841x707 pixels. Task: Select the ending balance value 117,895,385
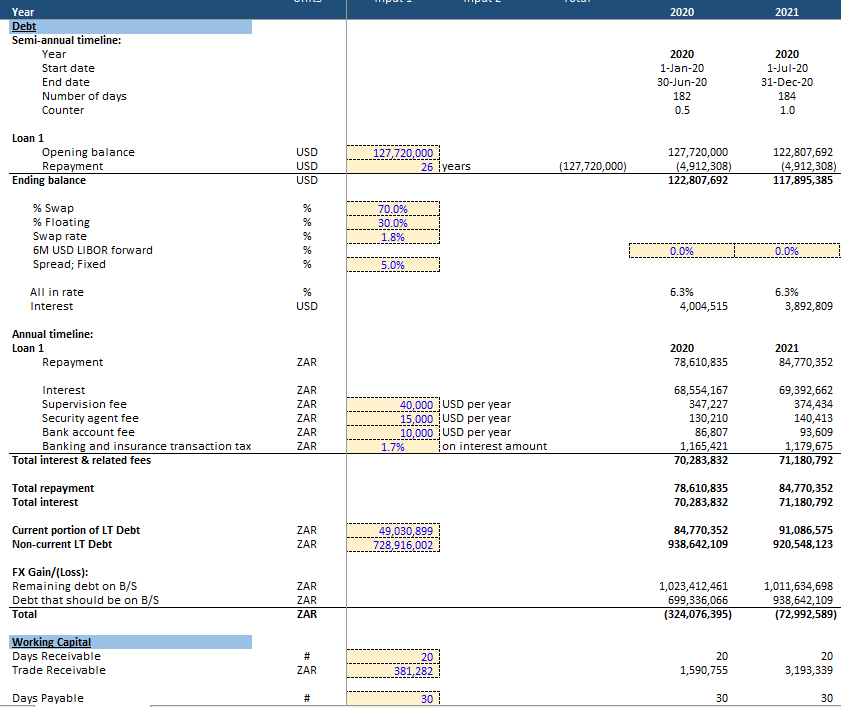[803, 180]
